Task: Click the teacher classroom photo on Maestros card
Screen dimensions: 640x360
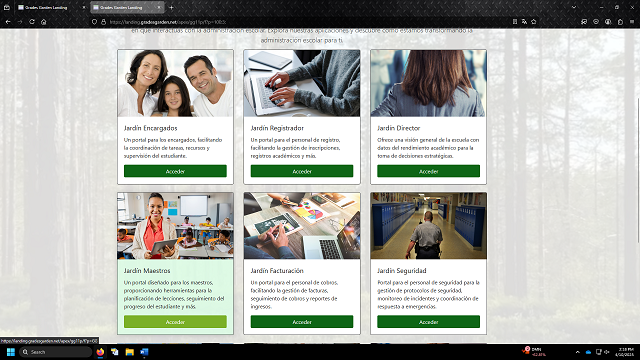Action: (175, 226)
